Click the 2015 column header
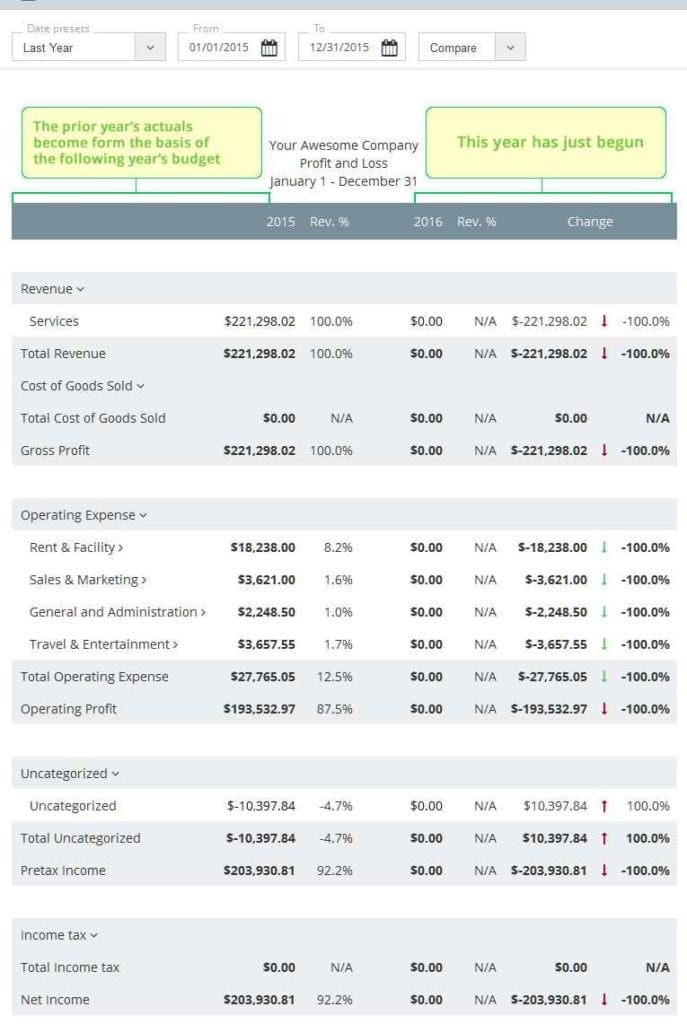687x1024 pixels. (x=281, y=221)
